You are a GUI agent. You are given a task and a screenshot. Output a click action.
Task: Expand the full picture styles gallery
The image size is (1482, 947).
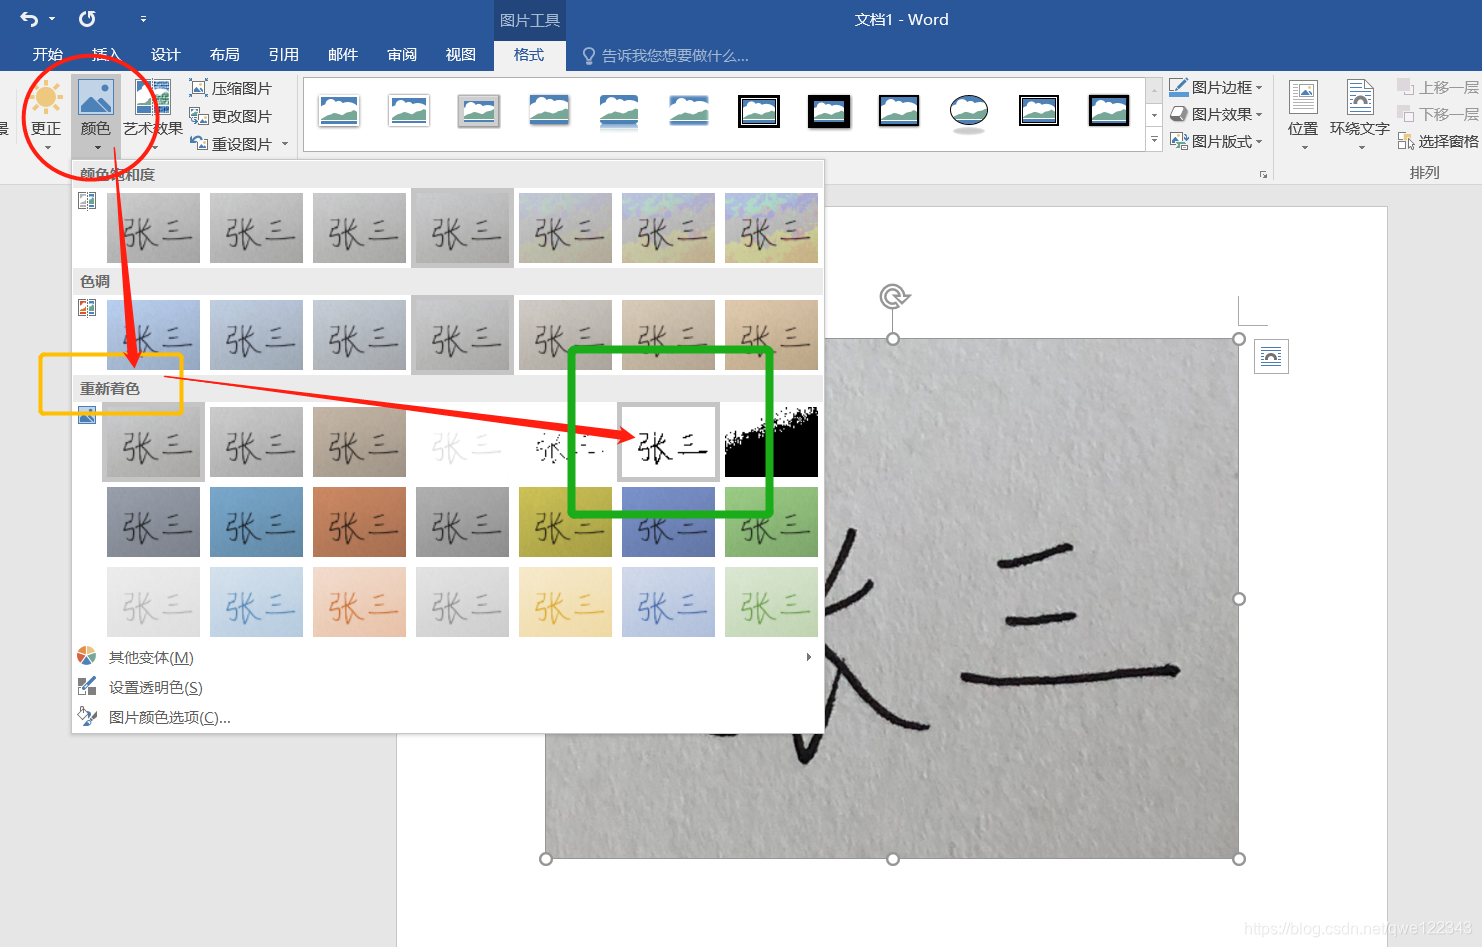pos(1155,140)
